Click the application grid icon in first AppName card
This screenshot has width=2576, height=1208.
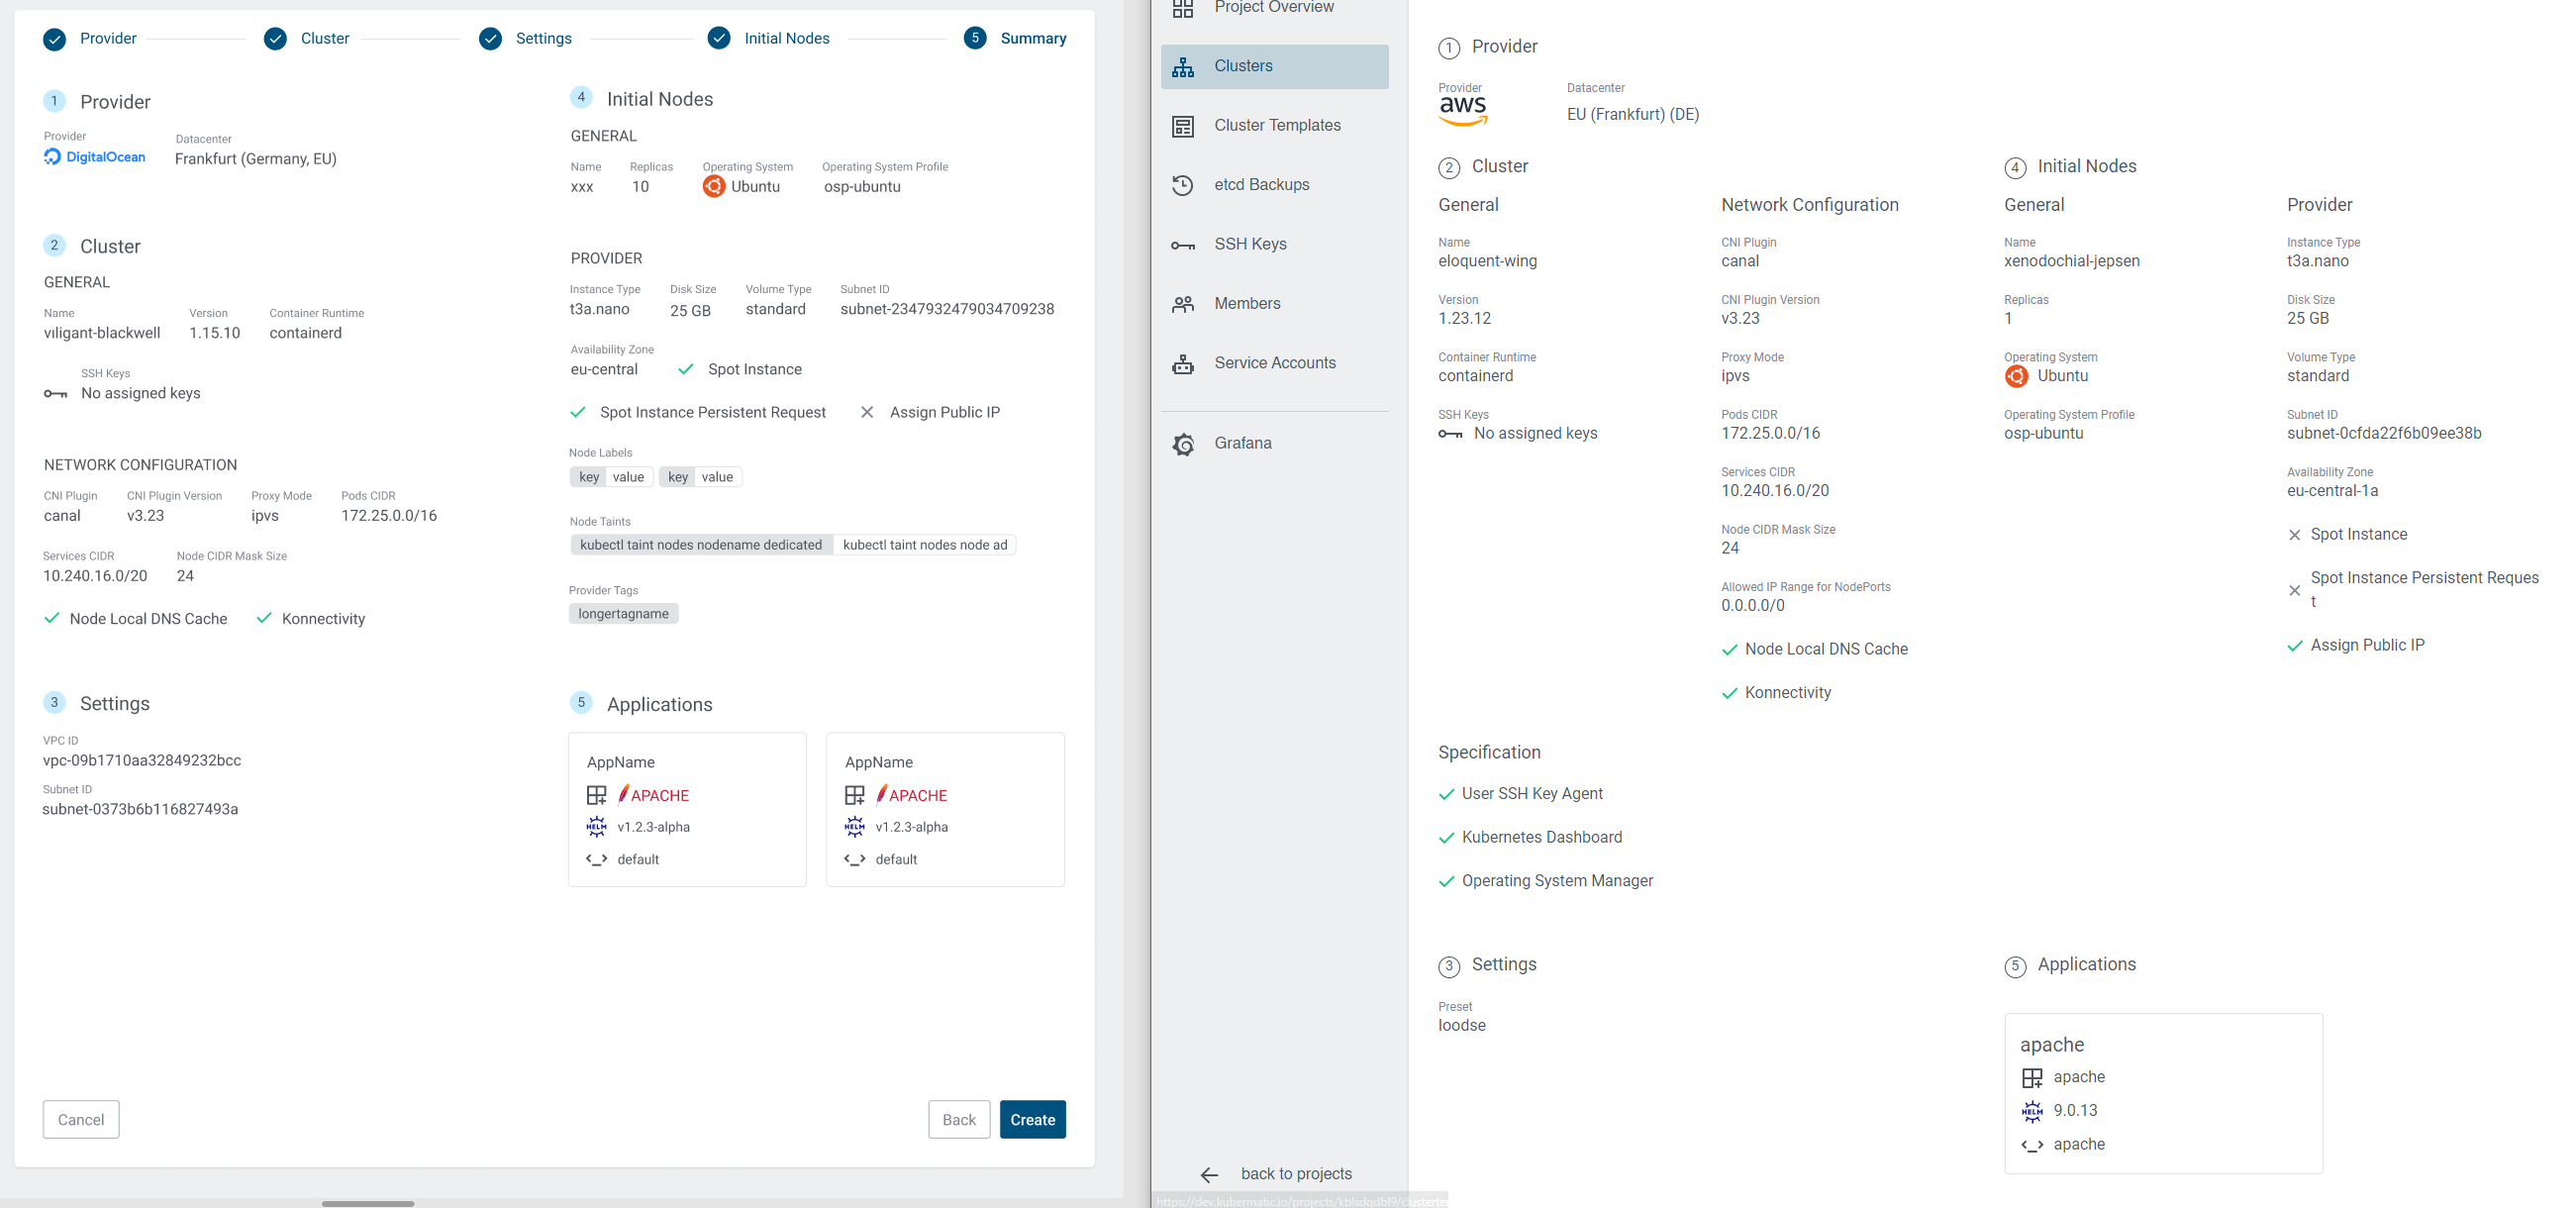(596, 796)
